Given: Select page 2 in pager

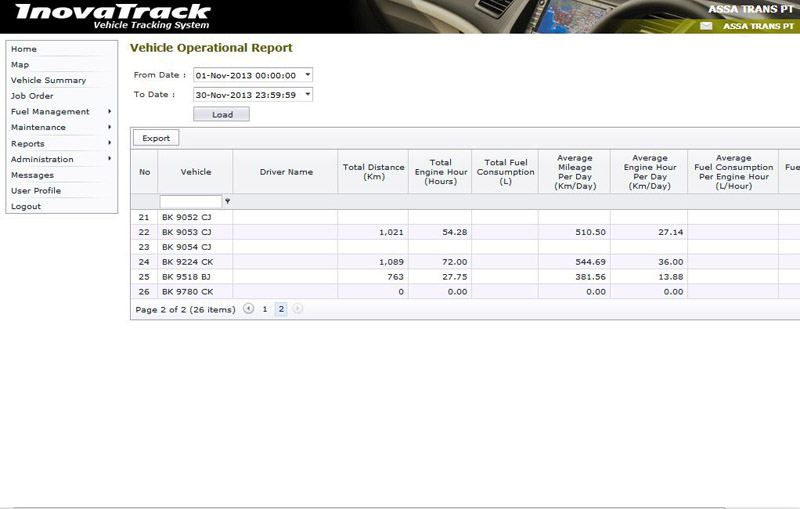Looking at the screenshot, I should [281, 309].
